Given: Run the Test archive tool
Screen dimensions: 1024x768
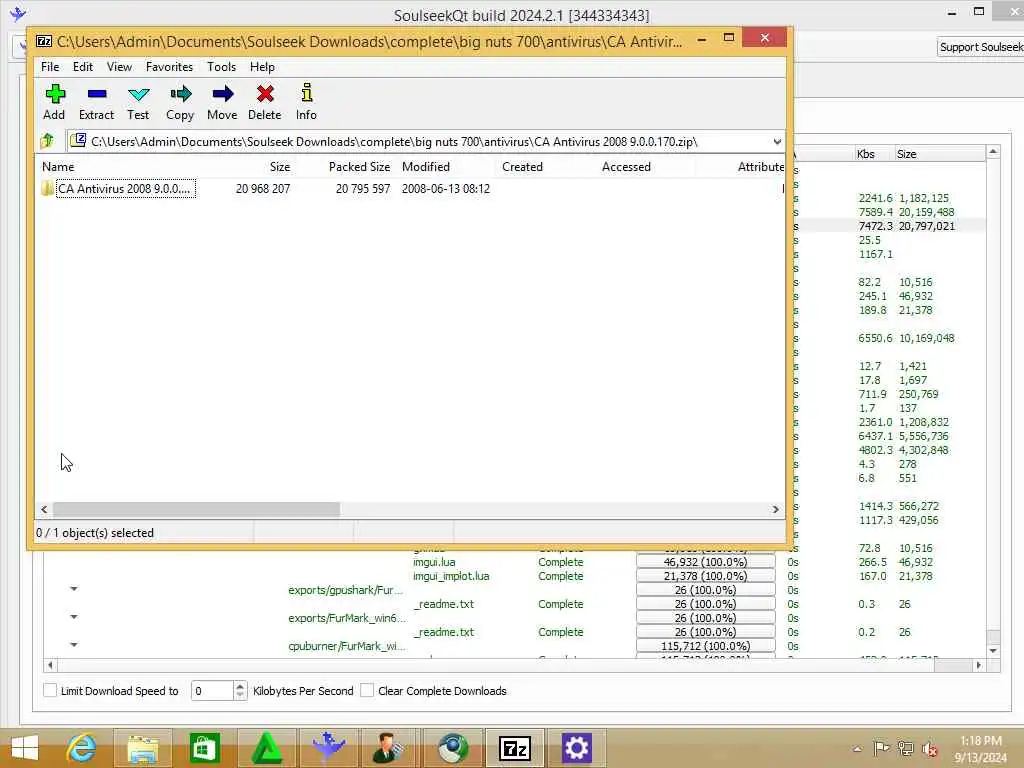Looking at the screenshot, I should [x=138, y=103].
